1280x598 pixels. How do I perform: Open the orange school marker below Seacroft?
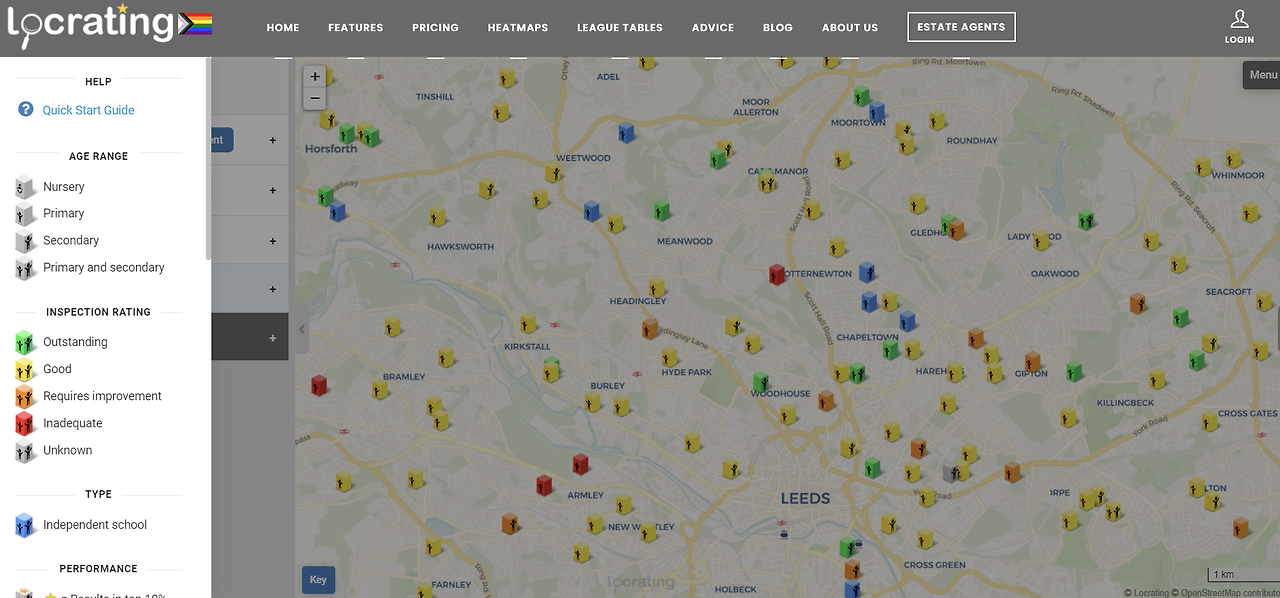coord(1137,302)
